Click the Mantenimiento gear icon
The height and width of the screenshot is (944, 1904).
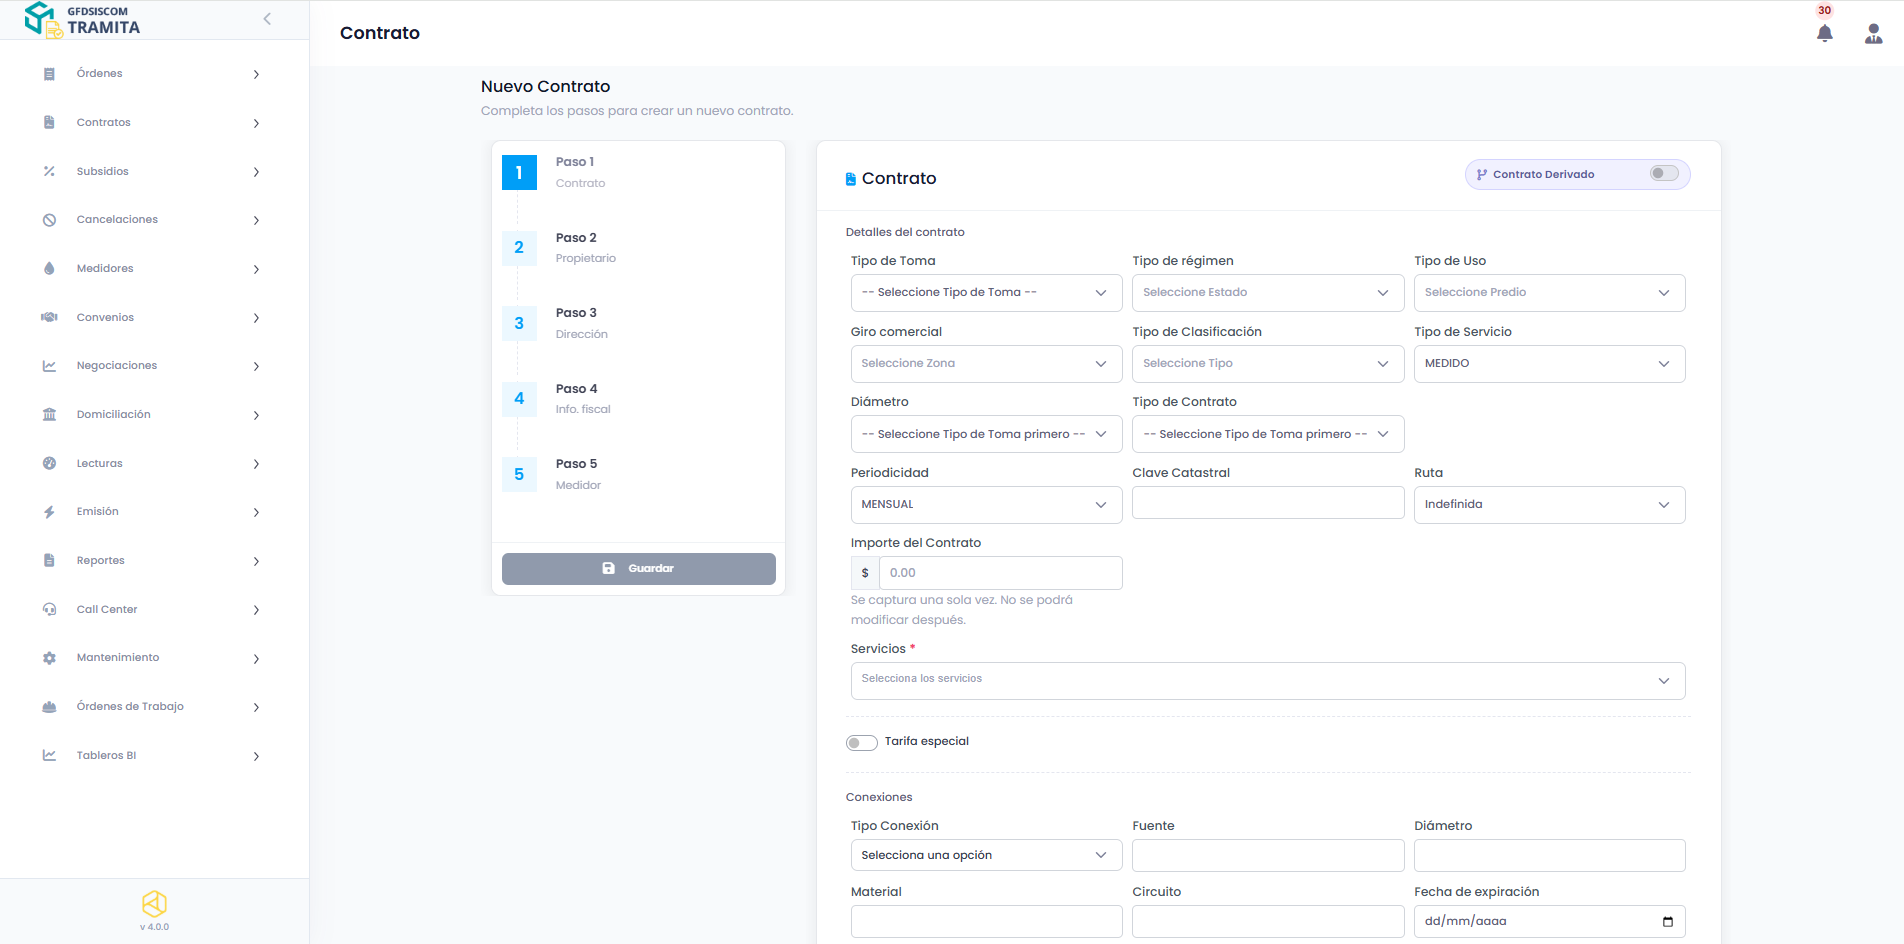click(x=49, y=658)
